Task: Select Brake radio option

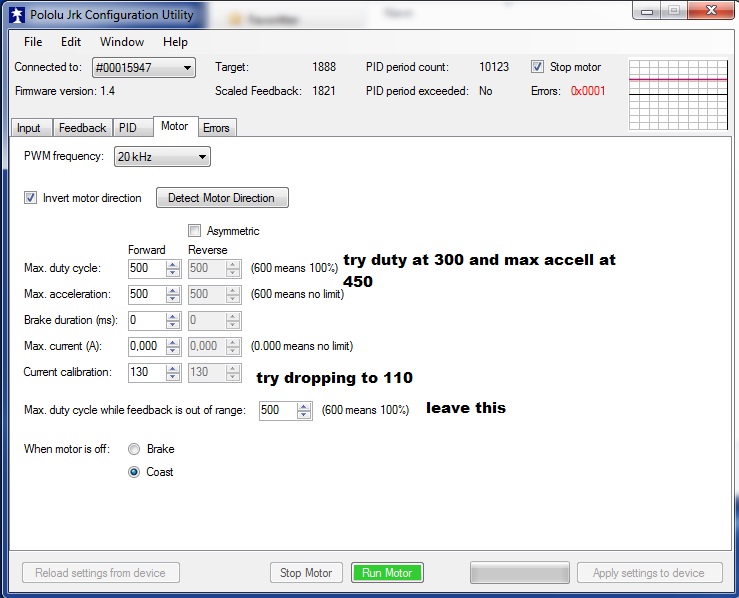Action: pyautogui.click(x=134, y=450)
